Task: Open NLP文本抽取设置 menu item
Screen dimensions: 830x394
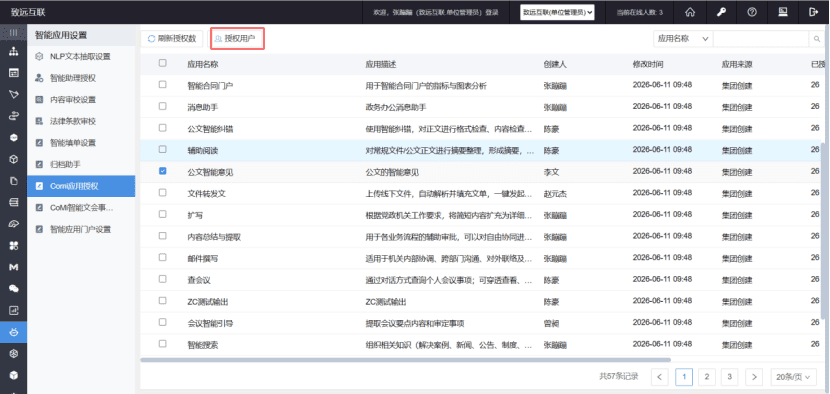Action: (81, 56)
